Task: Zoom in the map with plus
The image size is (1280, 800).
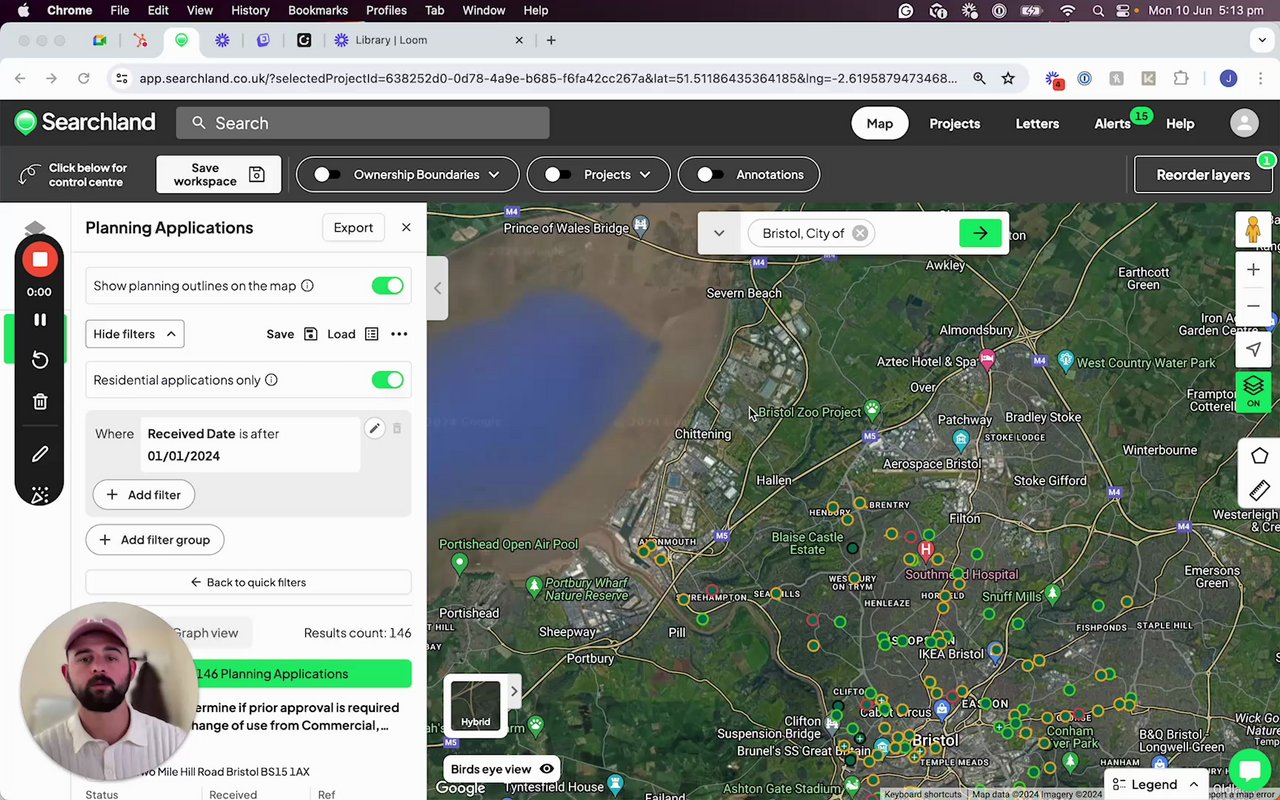Action: 1253,270
